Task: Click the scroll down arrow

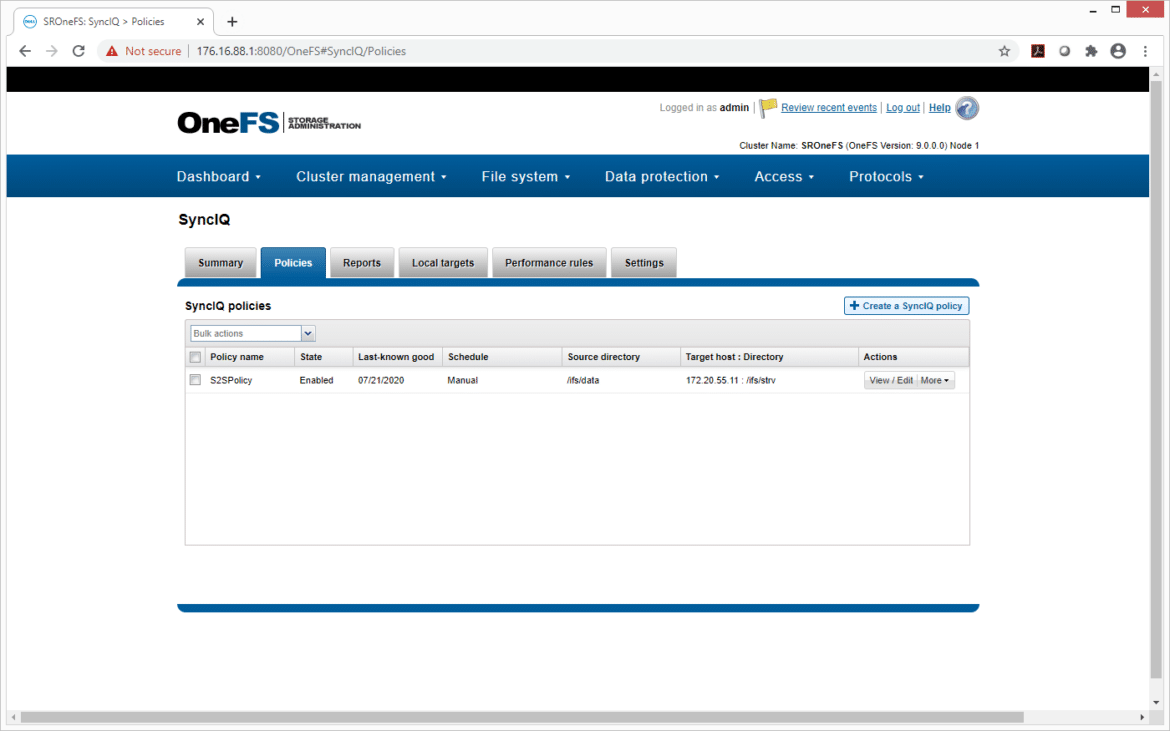Action: coord(1156,702)
